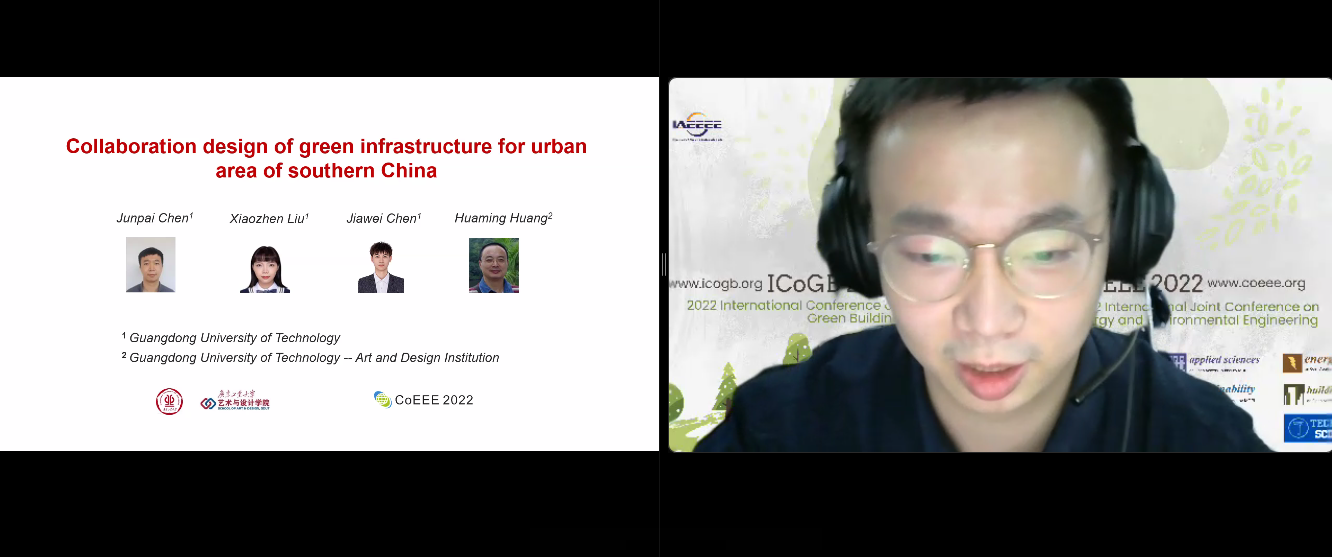Click the first Guangdong University of Technology affiliation
This screenshot has width=1332, height=557.
234,338
